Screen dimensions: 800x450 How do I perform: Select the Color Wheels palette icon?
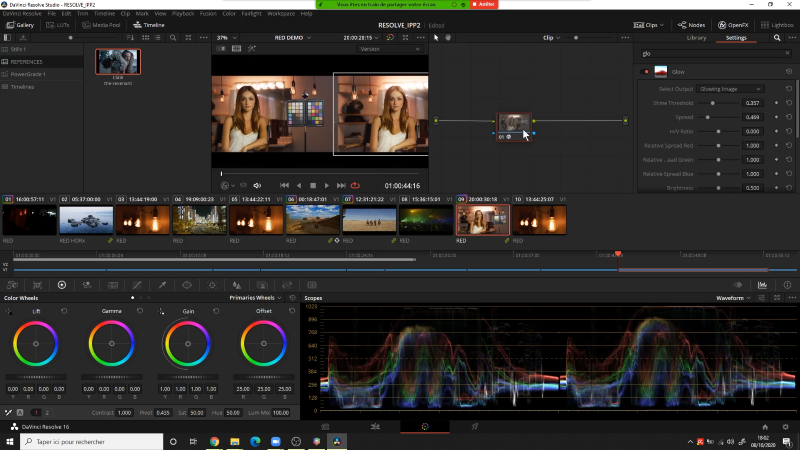click(x=62, y=285)
